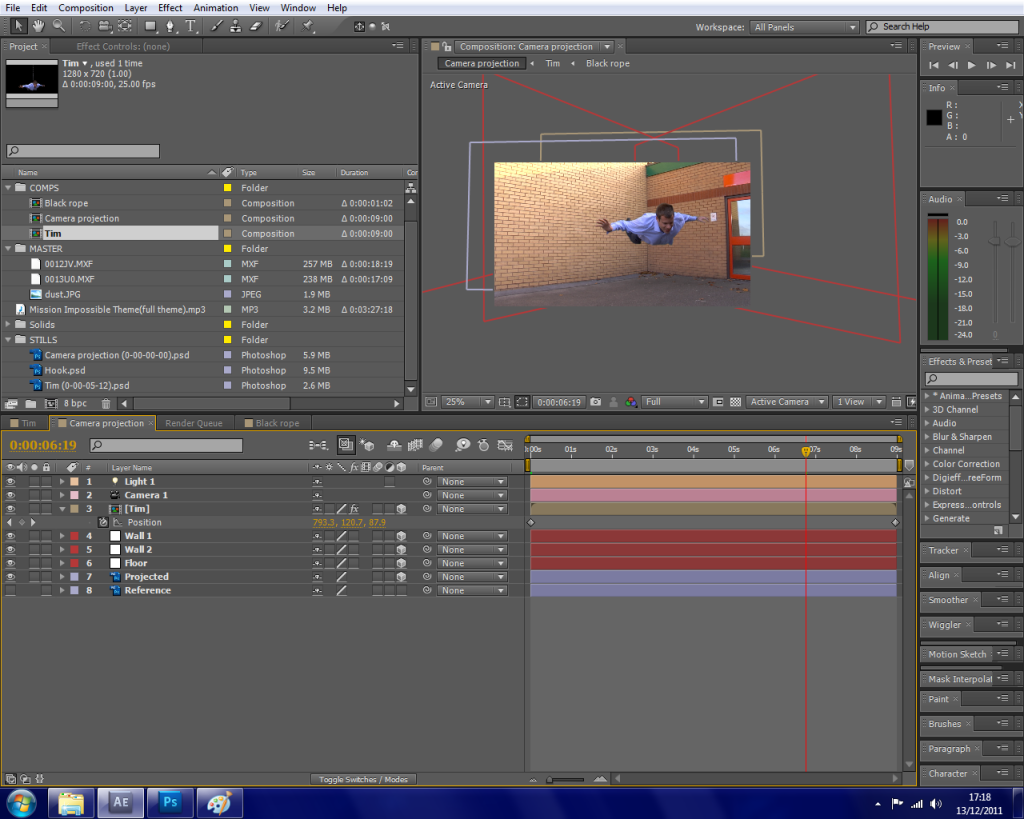
Task: Click the Black rope breadcrumb in viewer
Action: point(607,63)
